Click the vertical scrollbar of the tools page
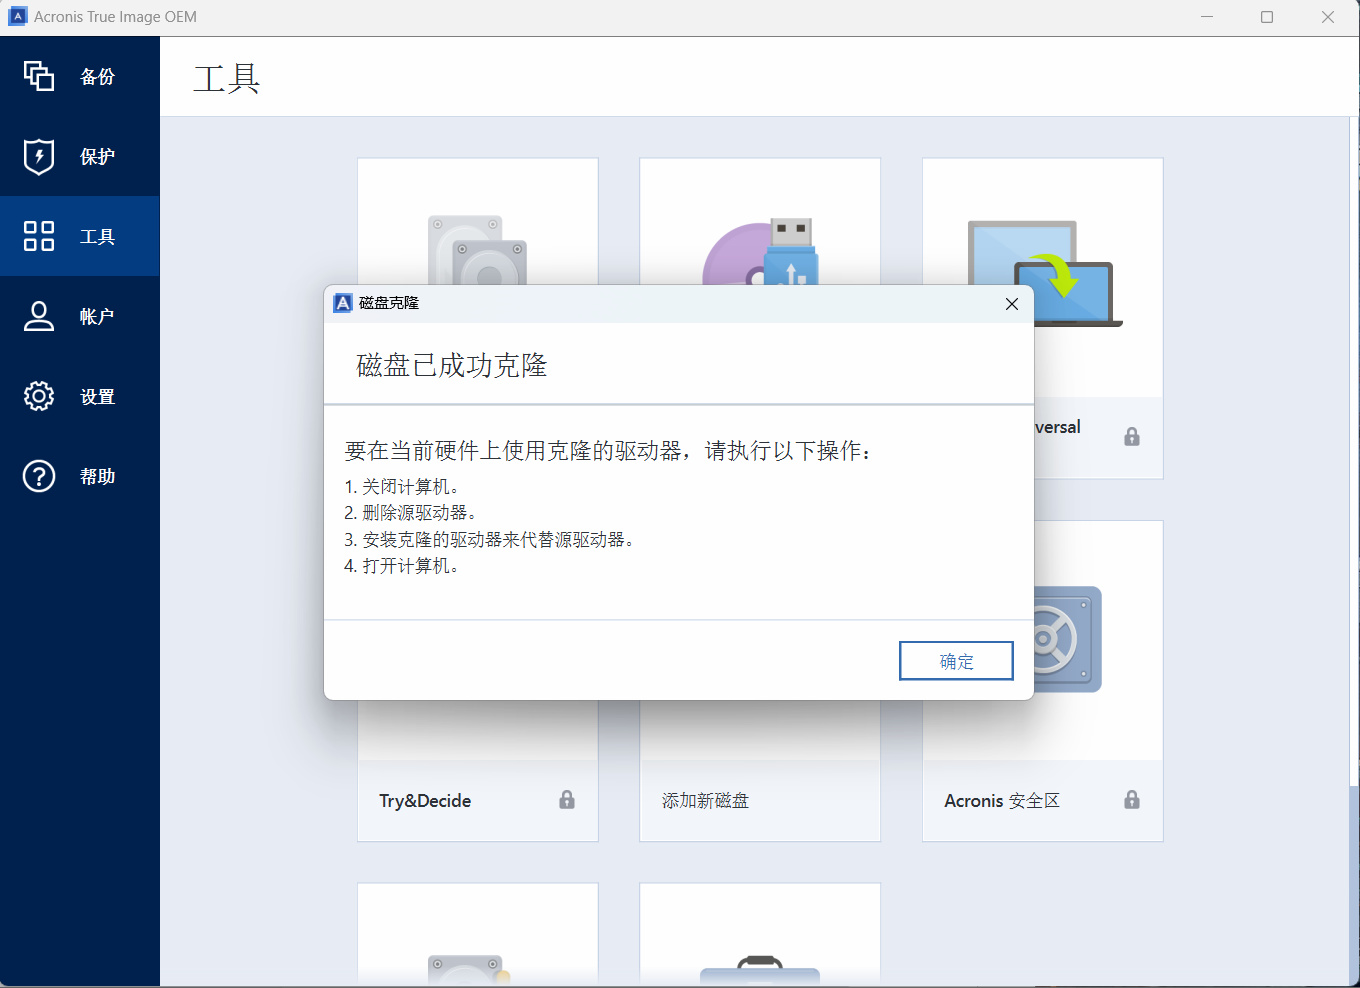1360x988 pixels. click(1354, 450)
